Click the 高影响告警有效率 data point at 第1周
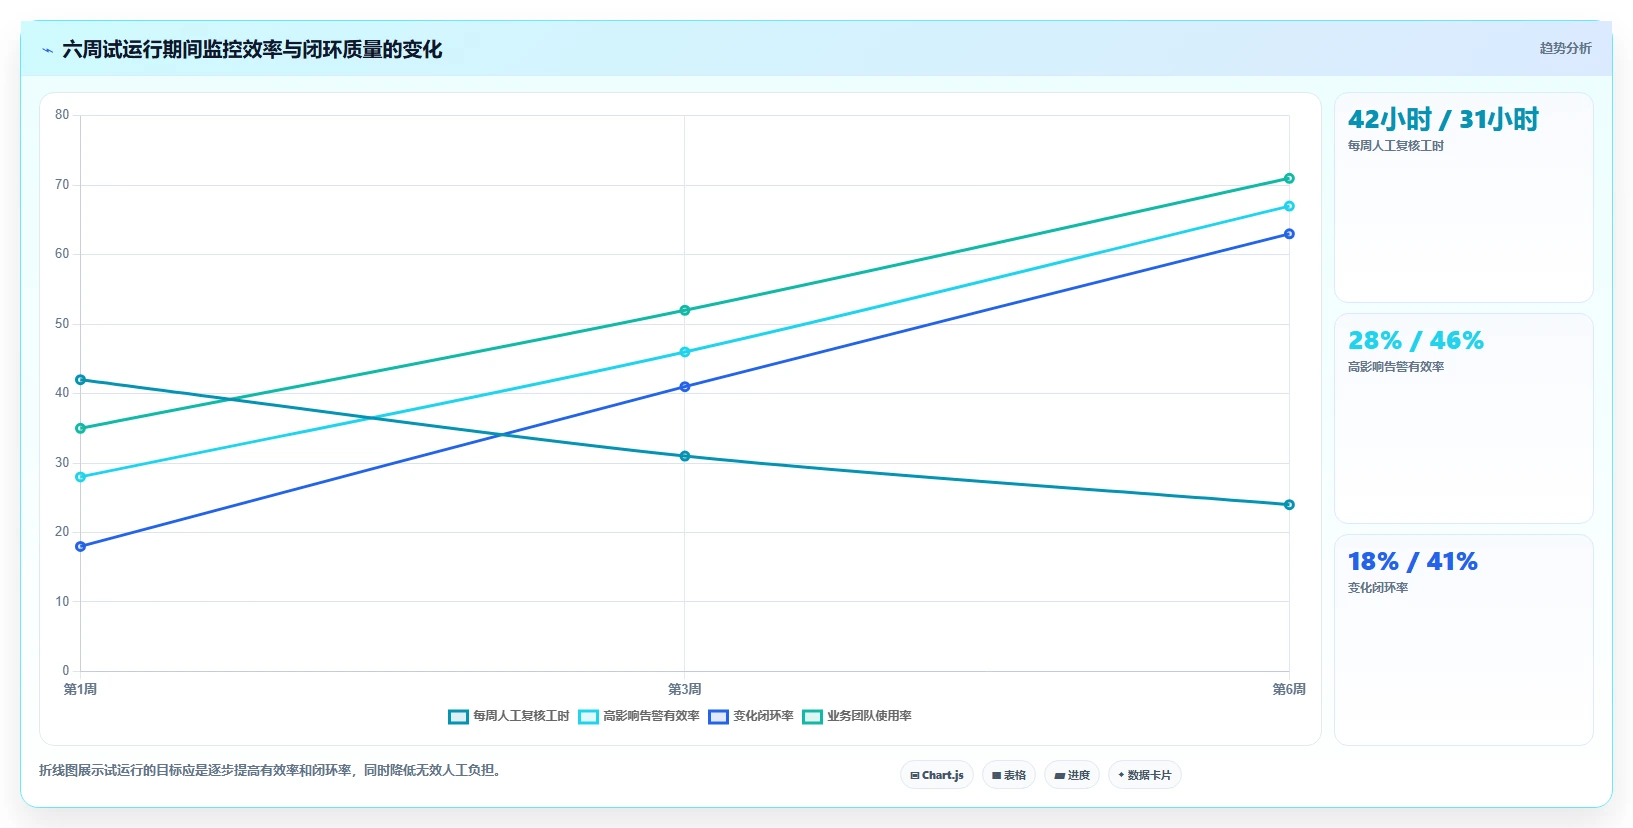The height and width of the screenshot is (828, 1633). (81, 477)
